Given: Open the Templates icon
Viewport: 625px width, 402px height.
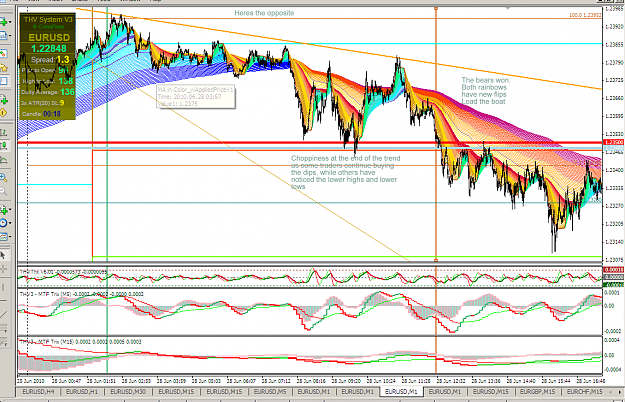Looking at the screenshot, I should (4, 237).
